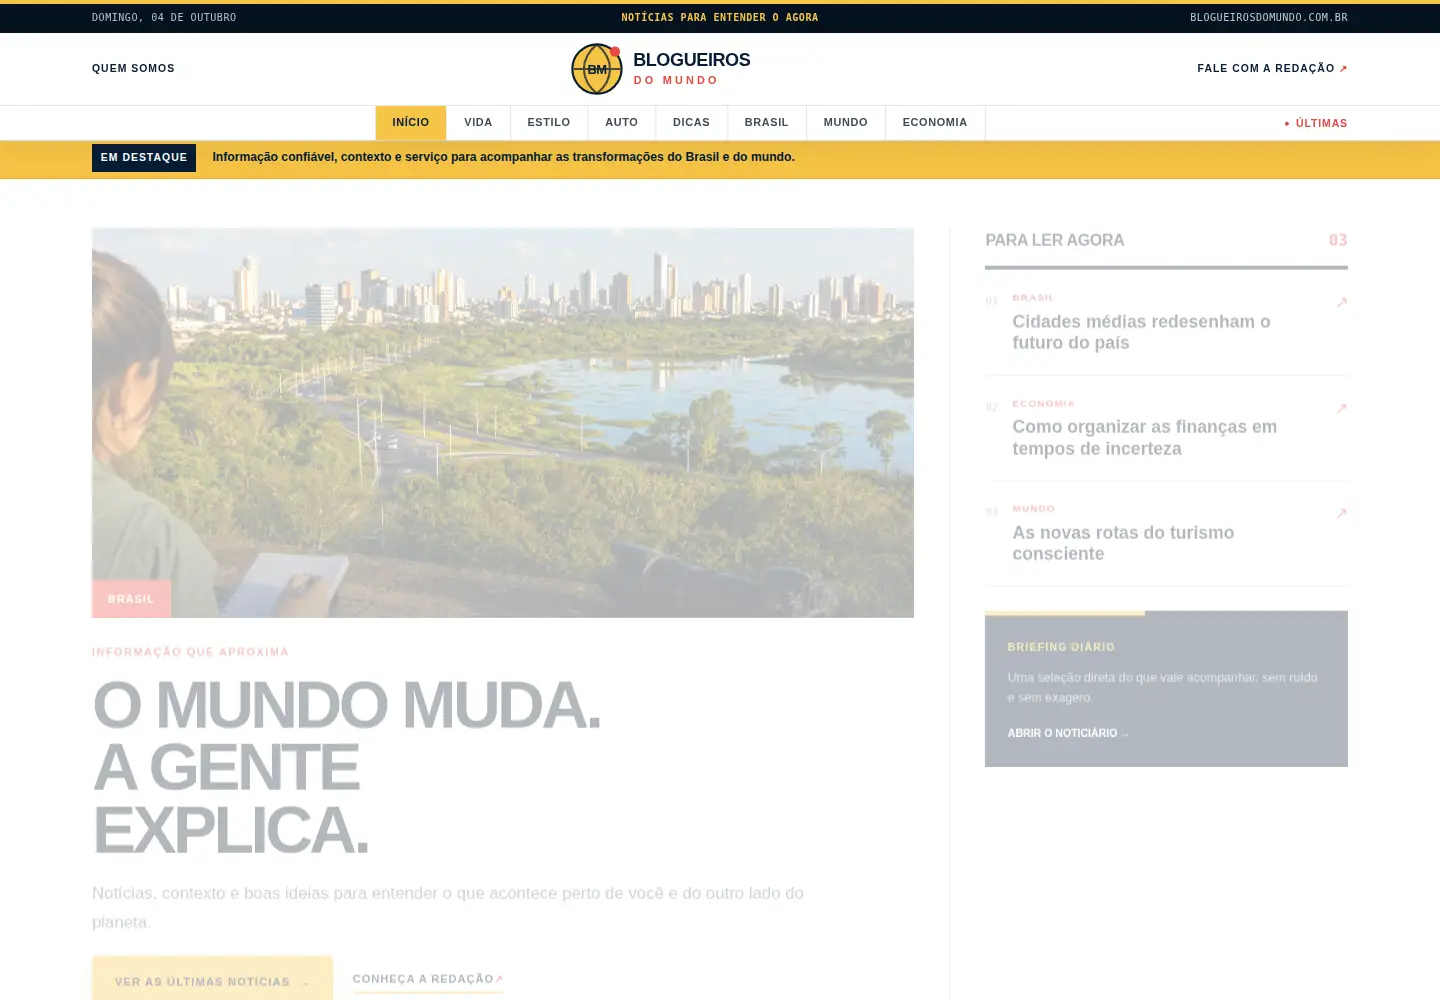Select the Dicas navigation item
1440x1000 pixels.
point(691,123)
